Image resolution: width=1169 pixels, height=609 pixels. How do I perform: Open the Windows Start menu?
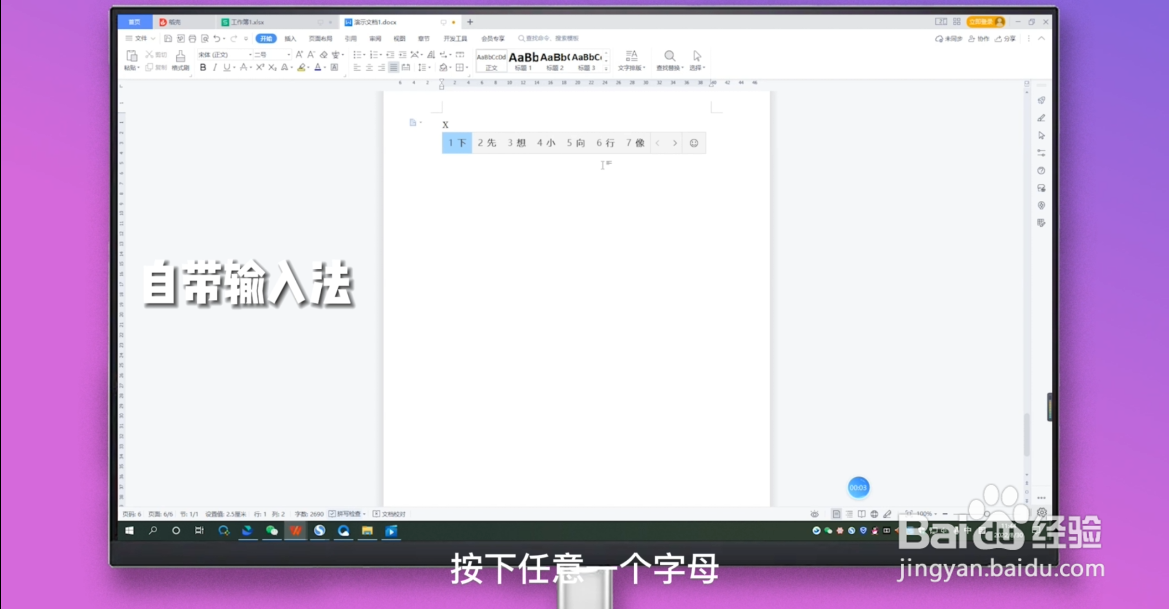tap(129, 531)
